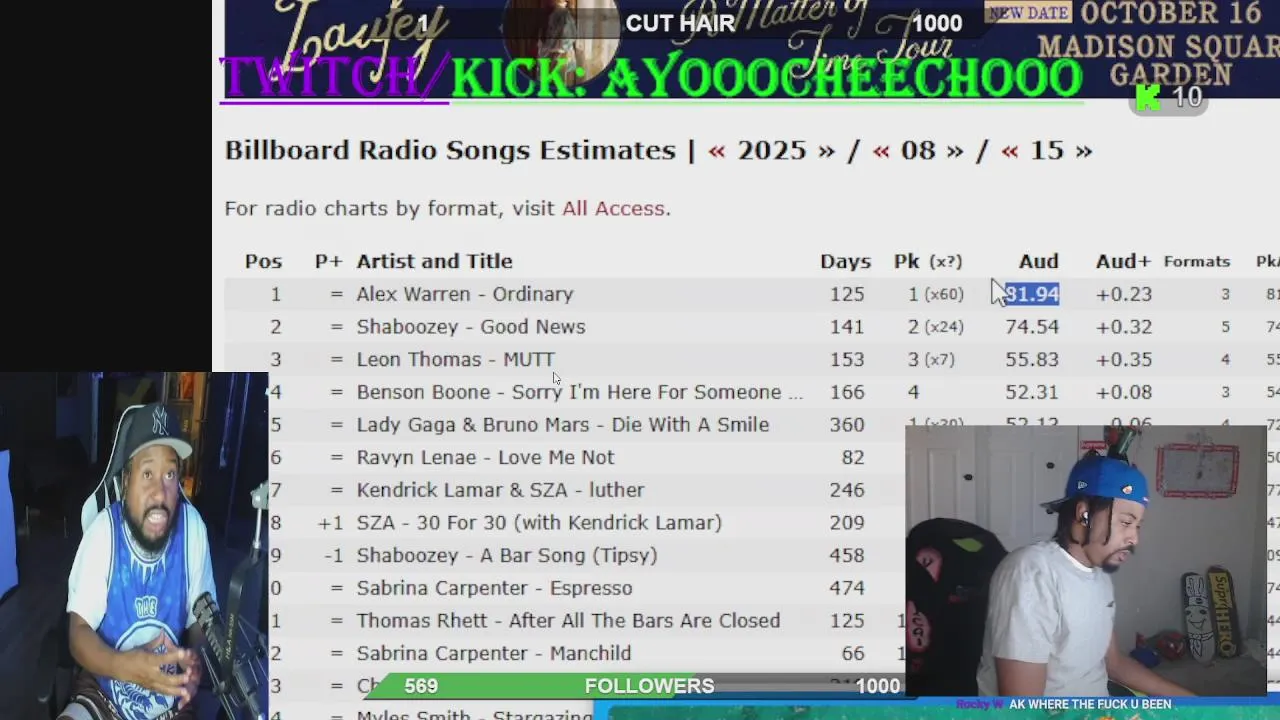Go to previous year arrow before 2025
Screen dimensions: 1280x720
(716, 151)
